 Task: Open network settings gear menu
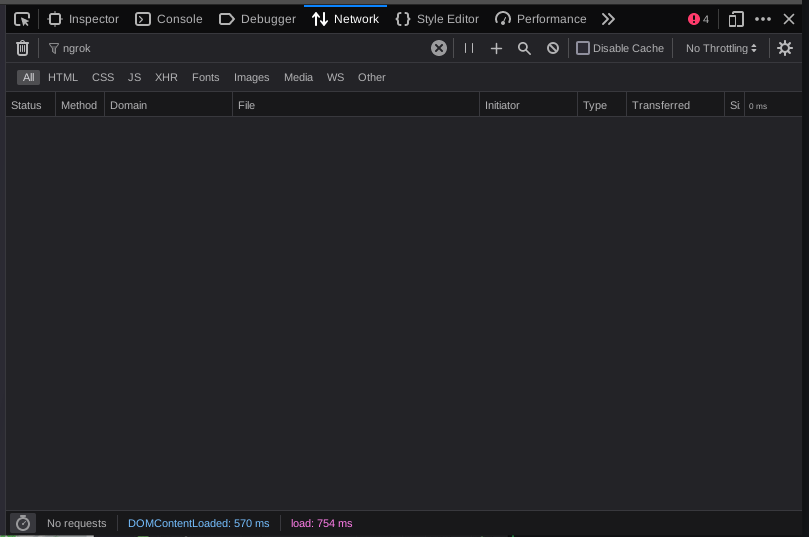coord(785,48)
